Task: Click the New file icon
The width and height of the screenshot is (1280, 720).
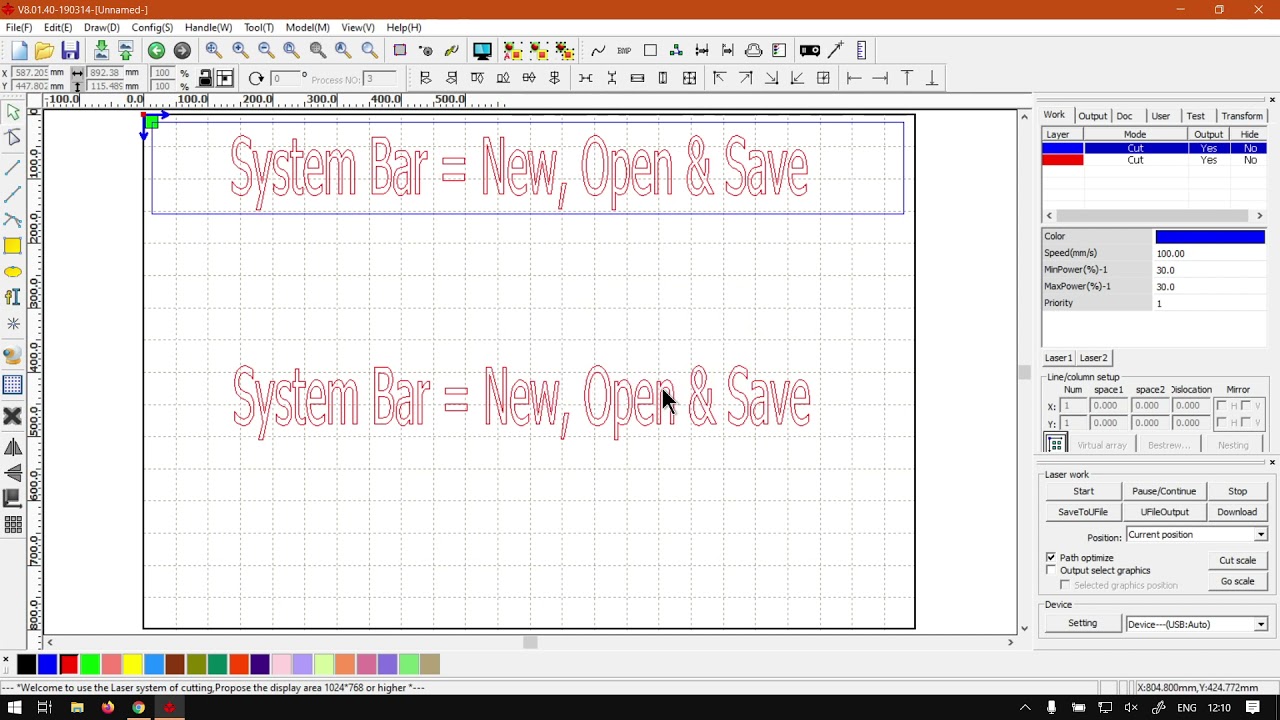Action: (x=19, y=51)
